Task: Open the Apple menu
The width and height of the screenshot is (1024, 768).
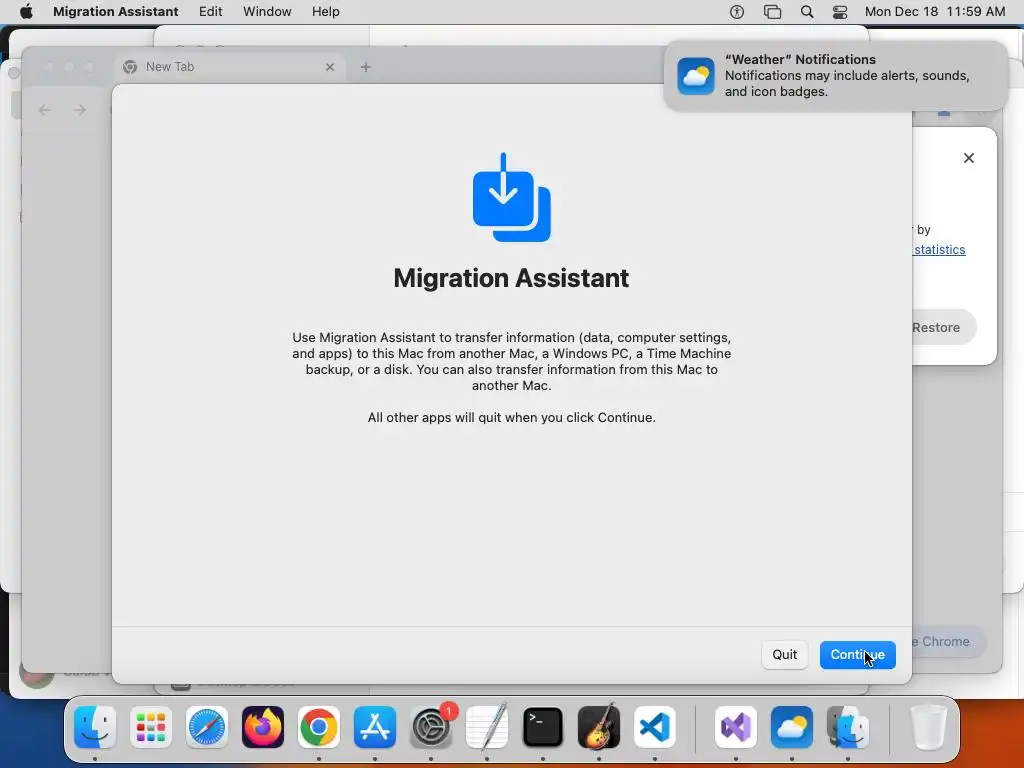Action: coord(26,11)
